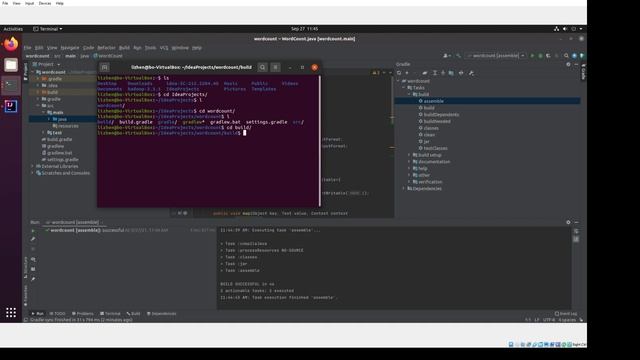Viewport: 640px width, 360px height.
Task: Expand the verification task group
Action: pyautogui.click(x=409, y=182)
